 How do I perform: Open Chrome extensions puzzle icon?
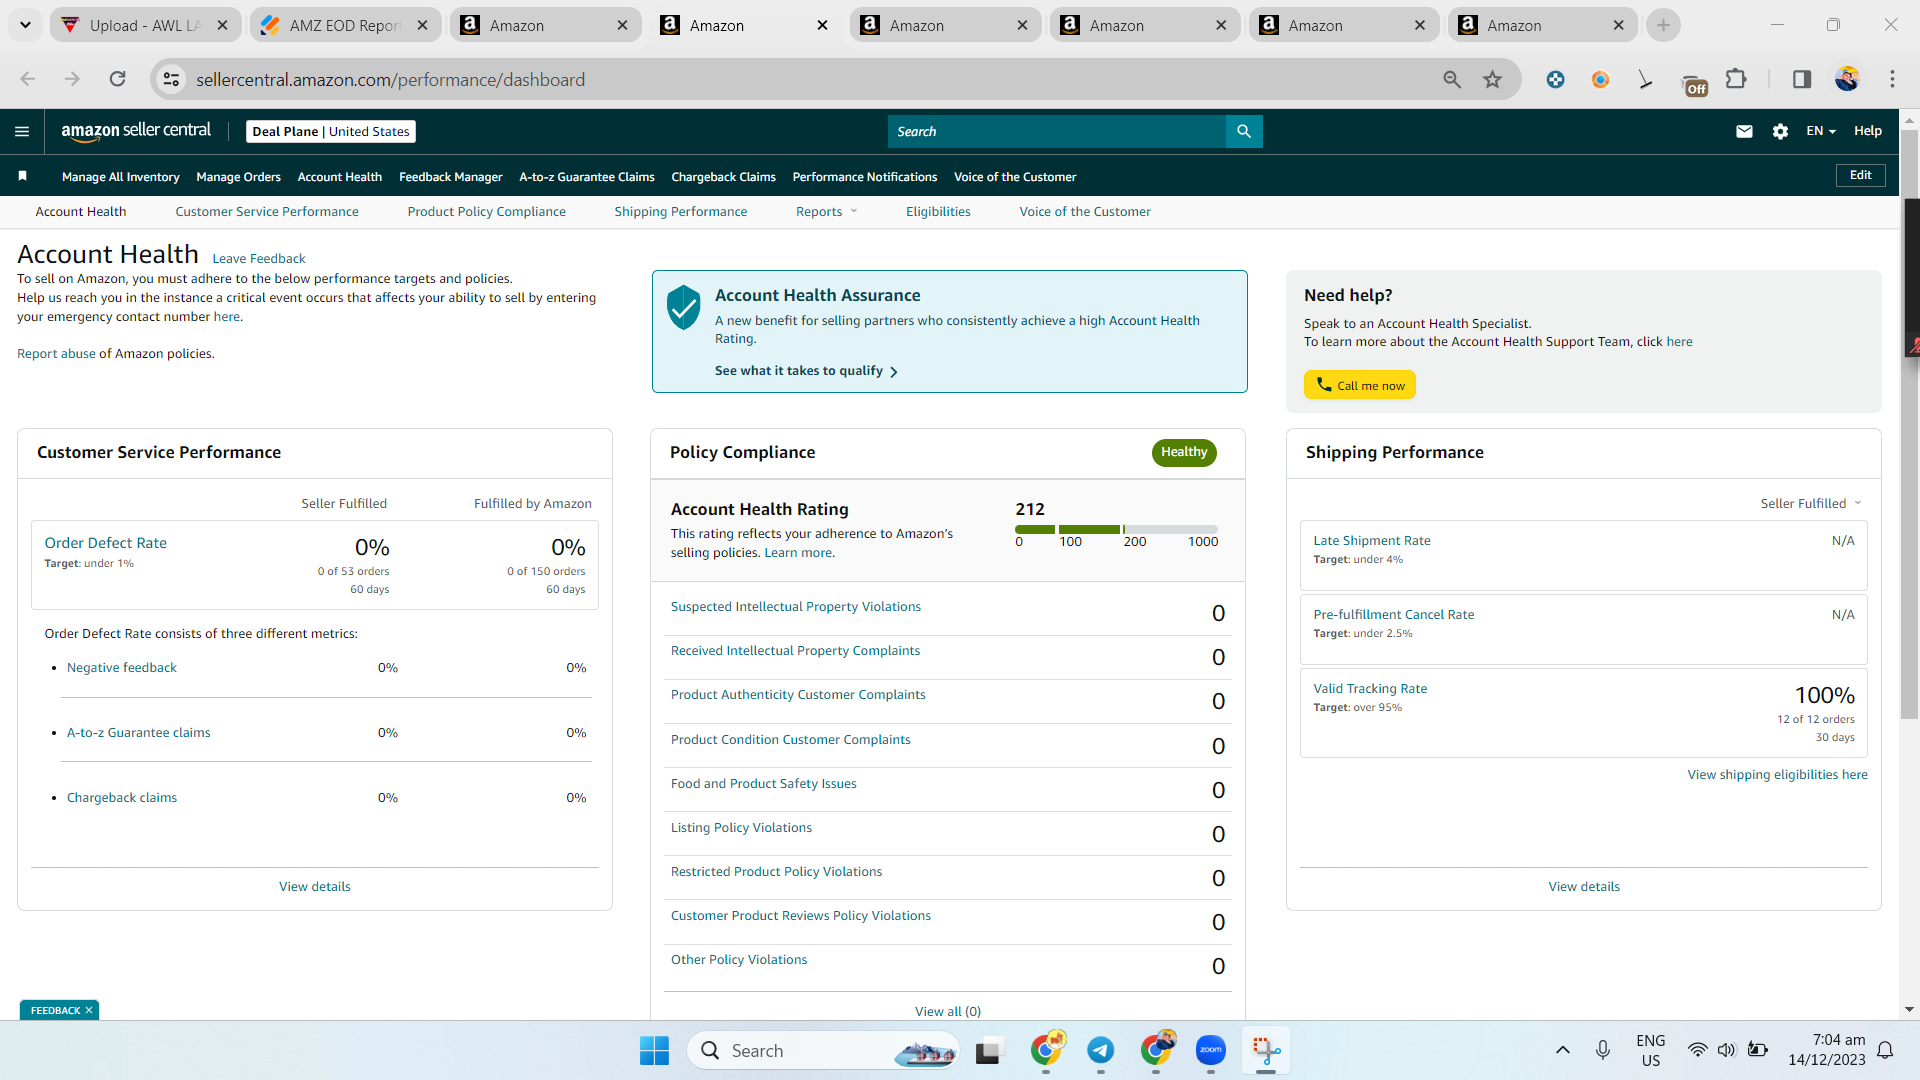click(x=1736, y=79)
